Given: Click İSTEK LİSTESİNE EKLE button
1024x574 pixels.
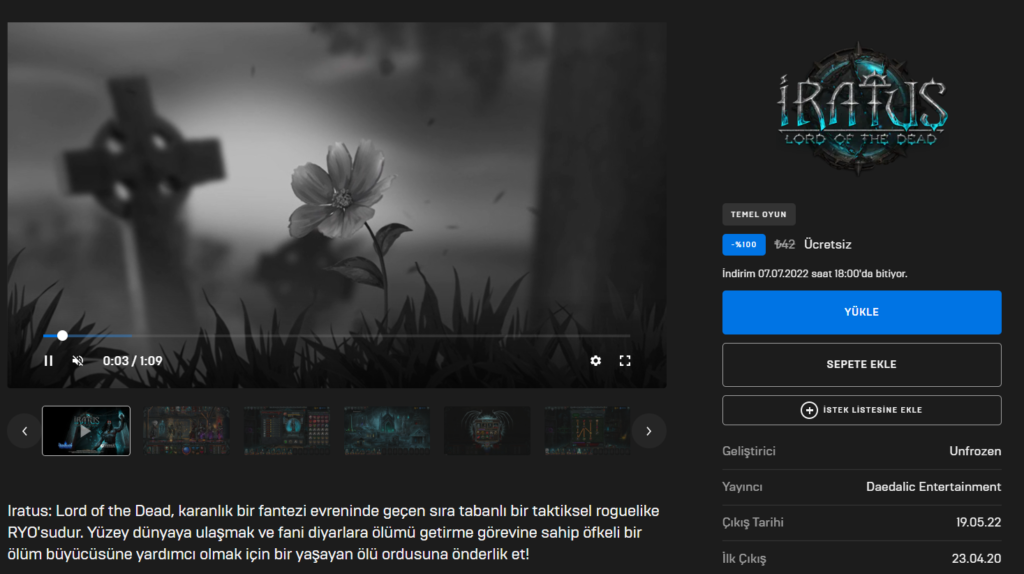Looking at the screenshot, I should point(861,410).
